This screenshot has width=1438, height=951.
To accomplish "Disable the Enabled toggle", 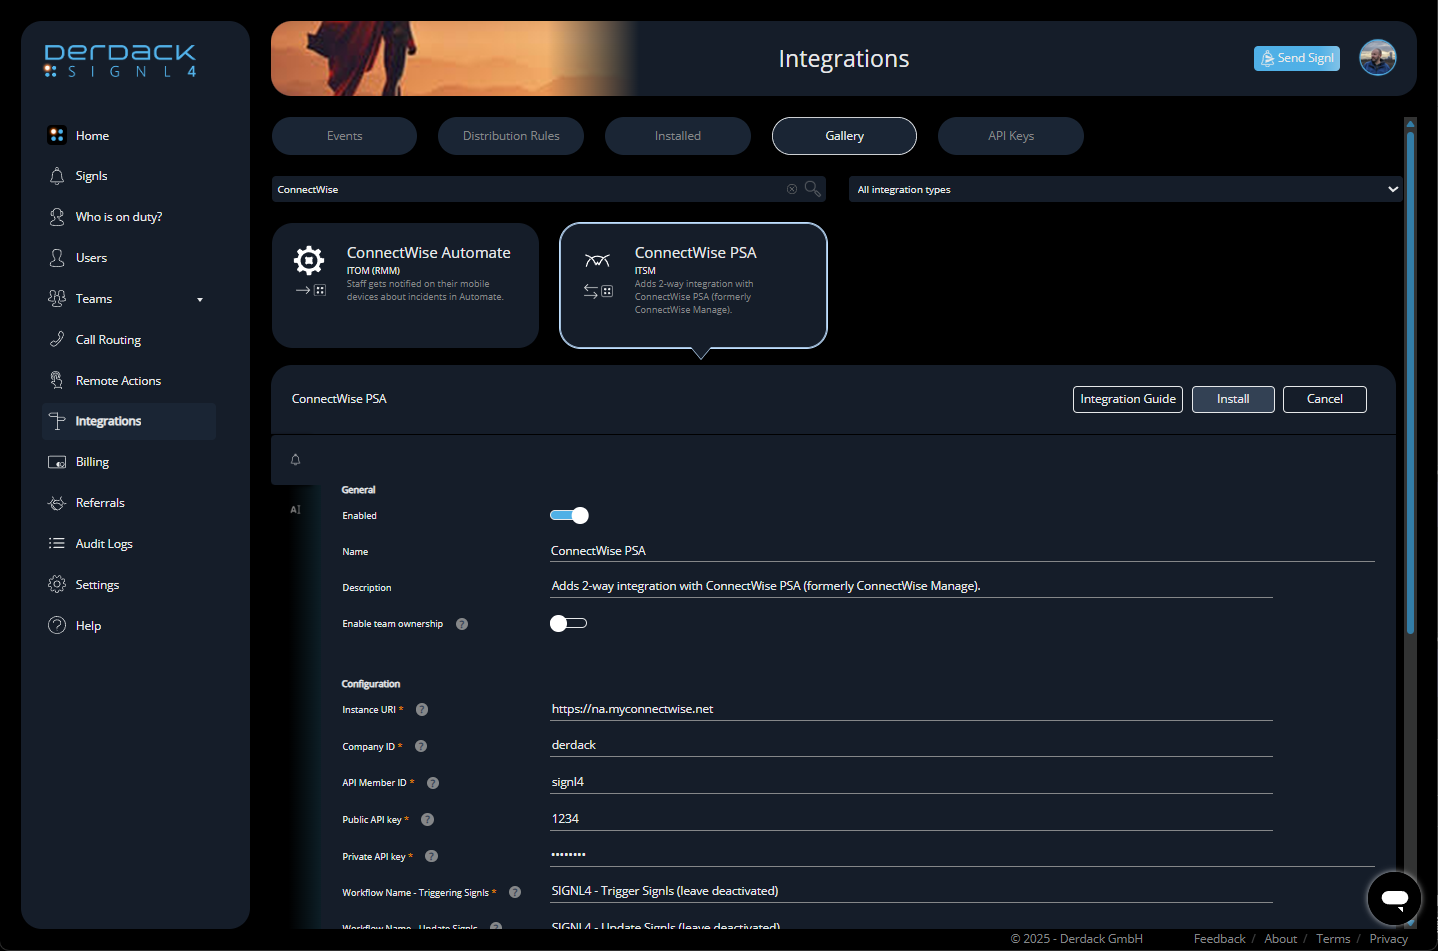I will (569, 516).
